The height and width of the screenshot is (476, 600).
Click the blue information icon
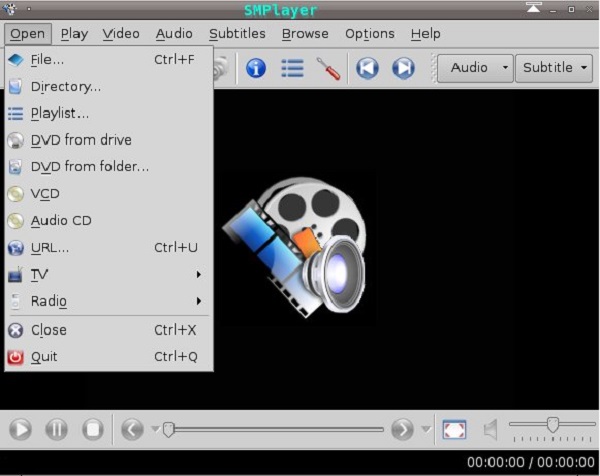coord(256,68)
